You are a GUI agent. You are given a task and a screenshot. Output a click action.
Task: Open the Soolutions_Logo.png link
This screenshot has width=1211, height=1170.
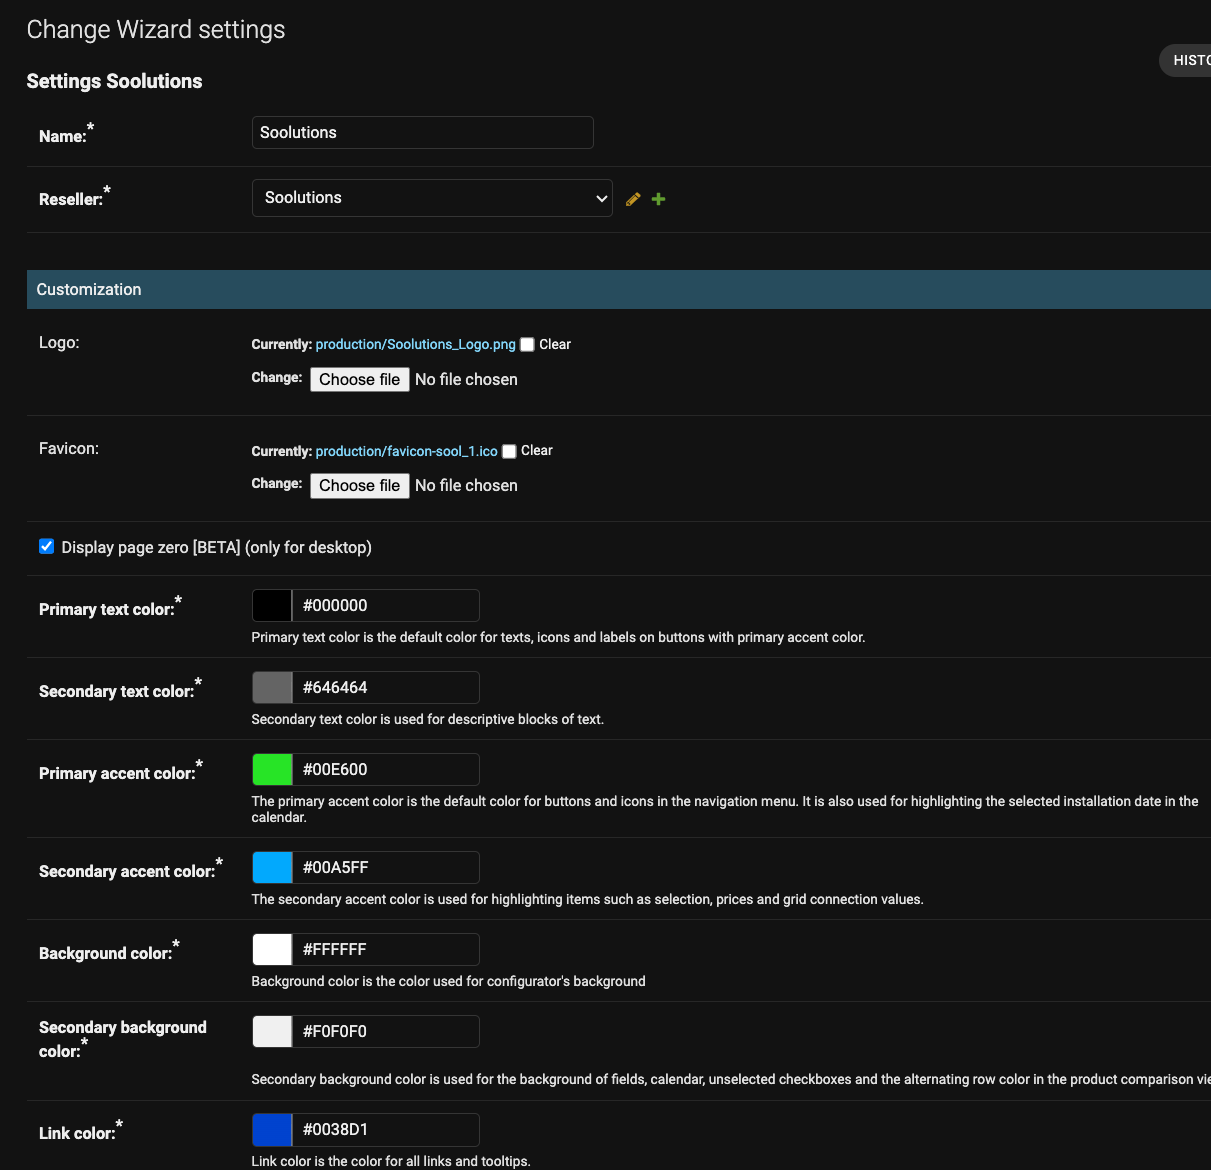tap(415, 344)
